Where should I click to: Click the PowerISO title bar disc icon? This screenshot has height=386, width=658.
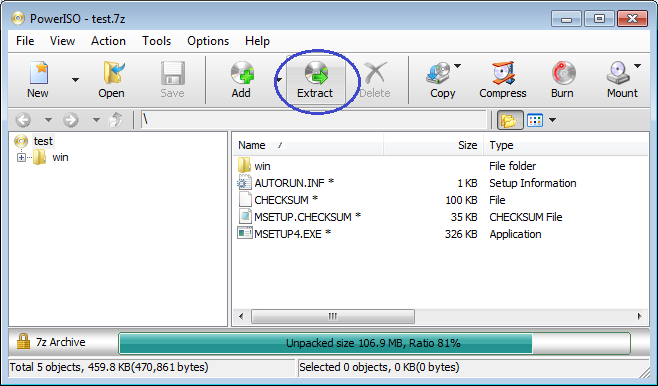point(18,18)
